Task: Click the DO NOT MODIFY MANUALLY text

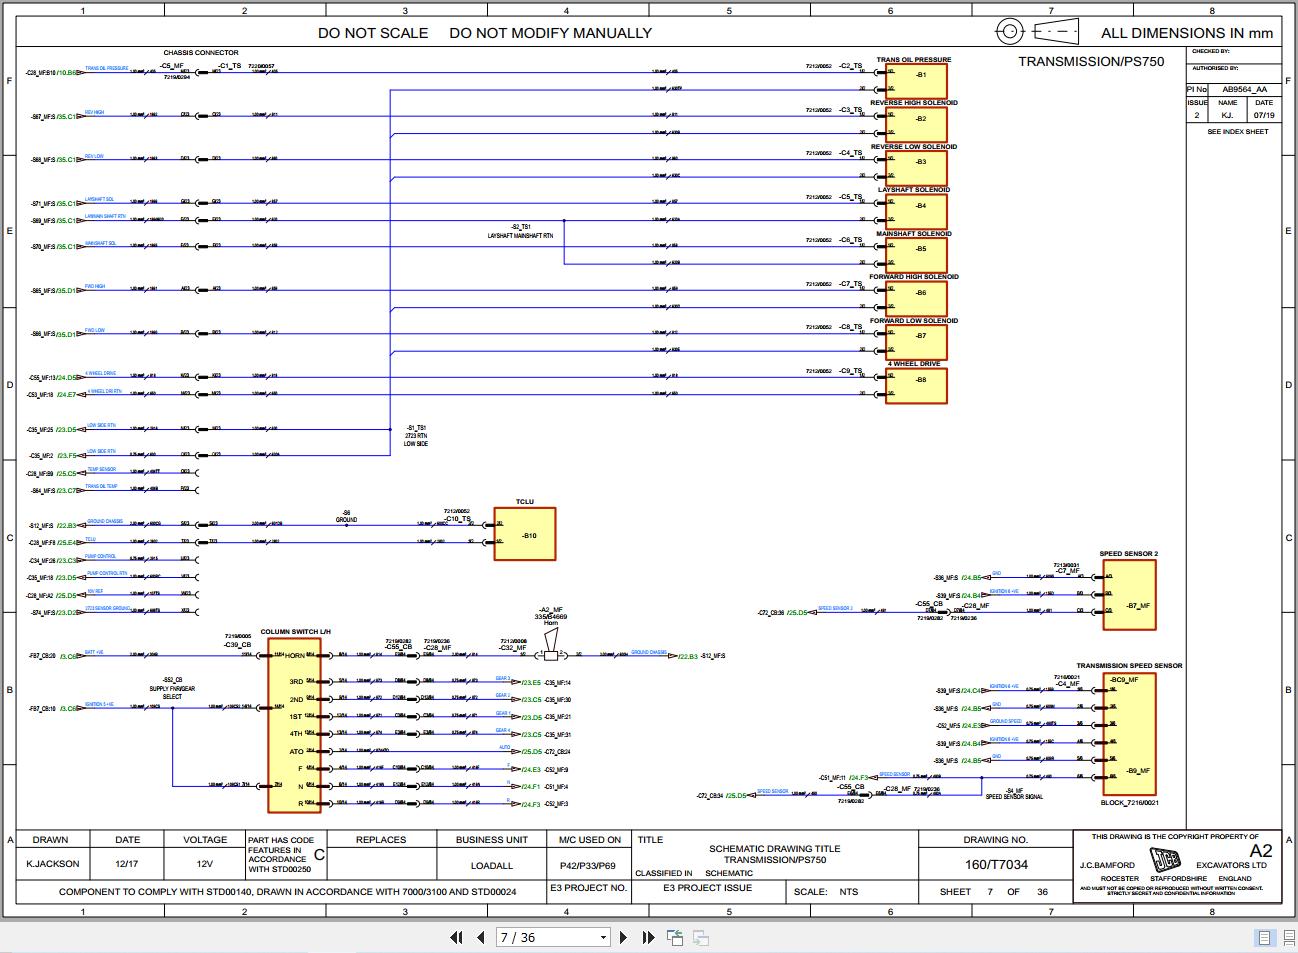Action: click(550, 33)
